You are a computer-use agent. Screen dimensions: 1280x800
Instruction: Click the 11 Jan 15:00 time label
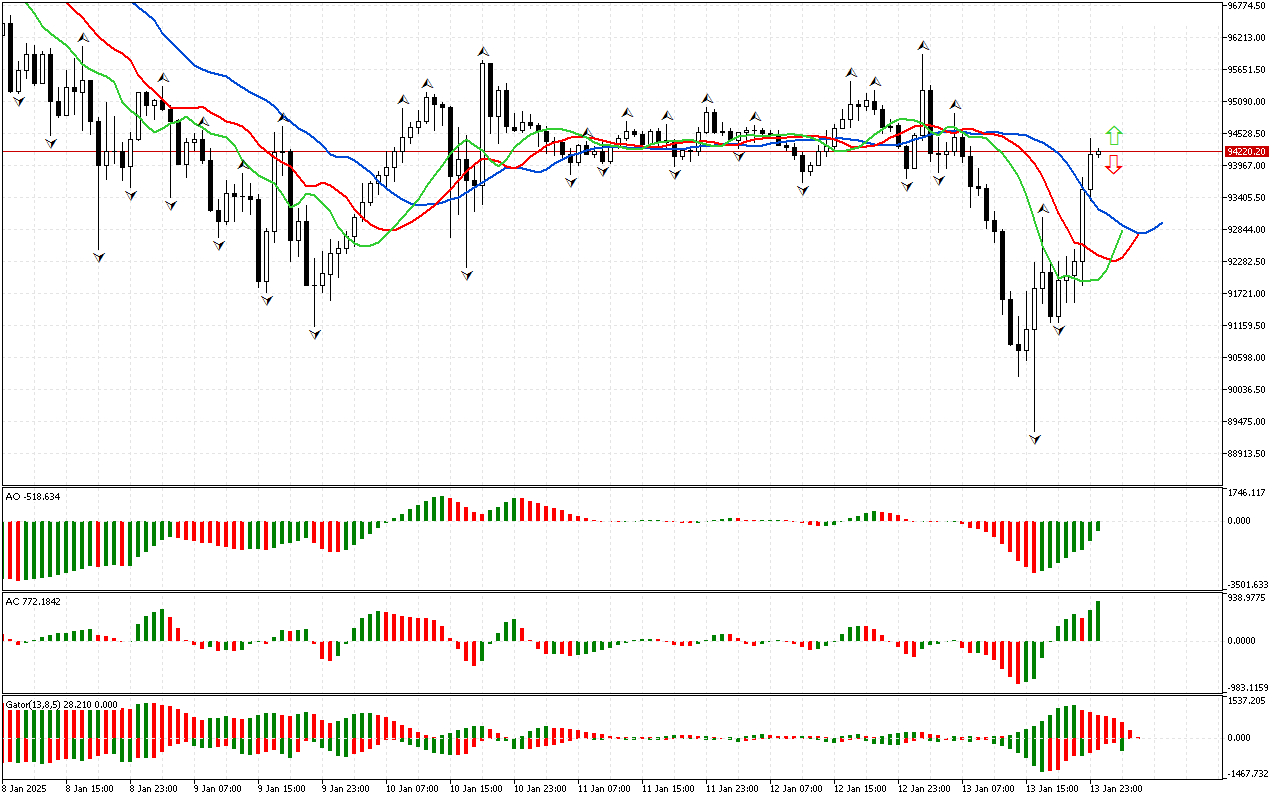tap(666, 788)
